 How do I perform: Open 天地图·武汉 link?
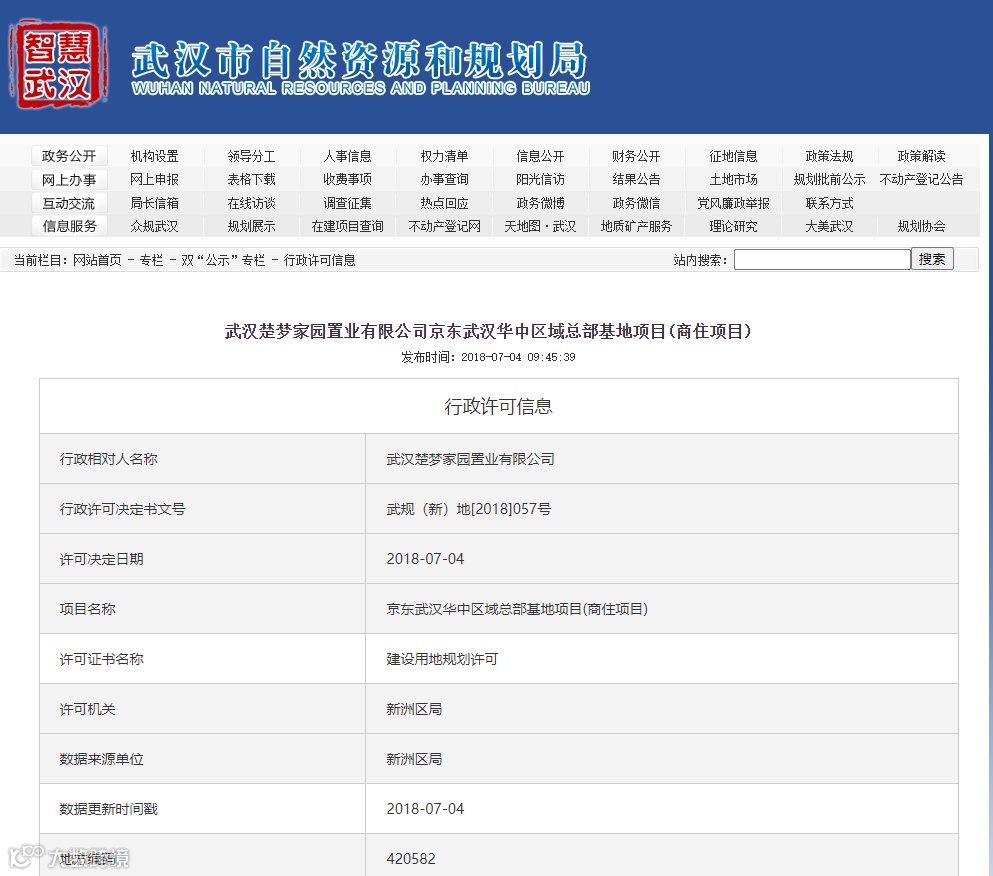coord(540,226)
